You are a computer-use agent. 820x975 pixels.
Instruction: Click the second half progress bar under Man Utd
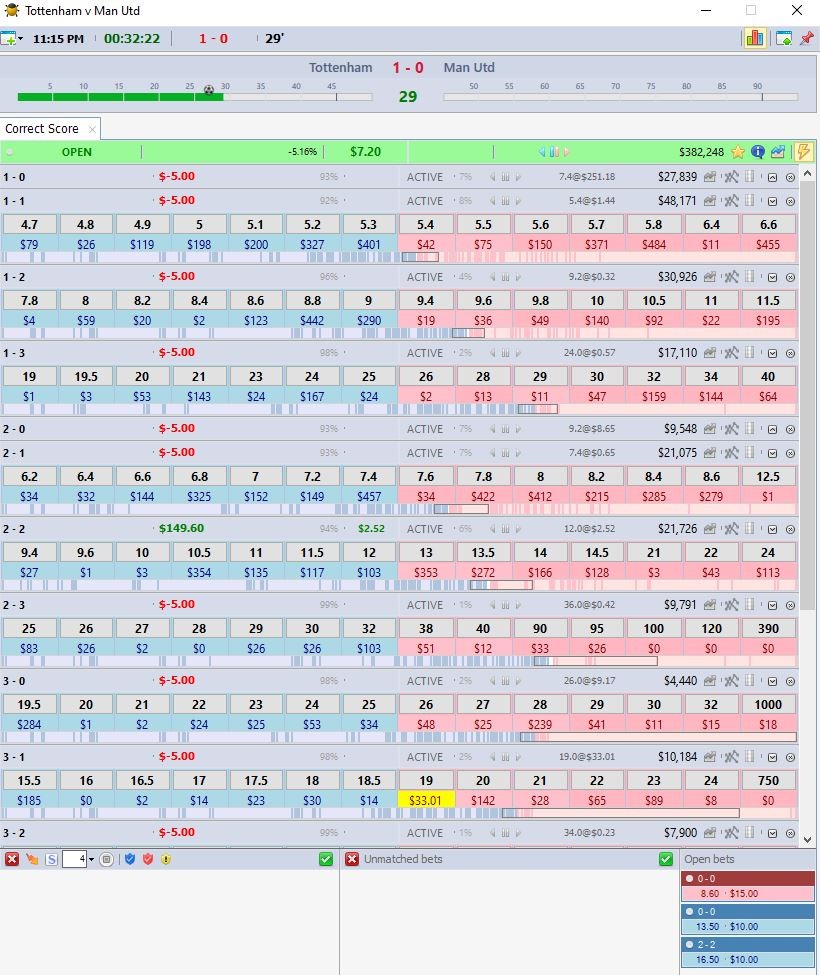pyautogui.click(x=620, y=96)
